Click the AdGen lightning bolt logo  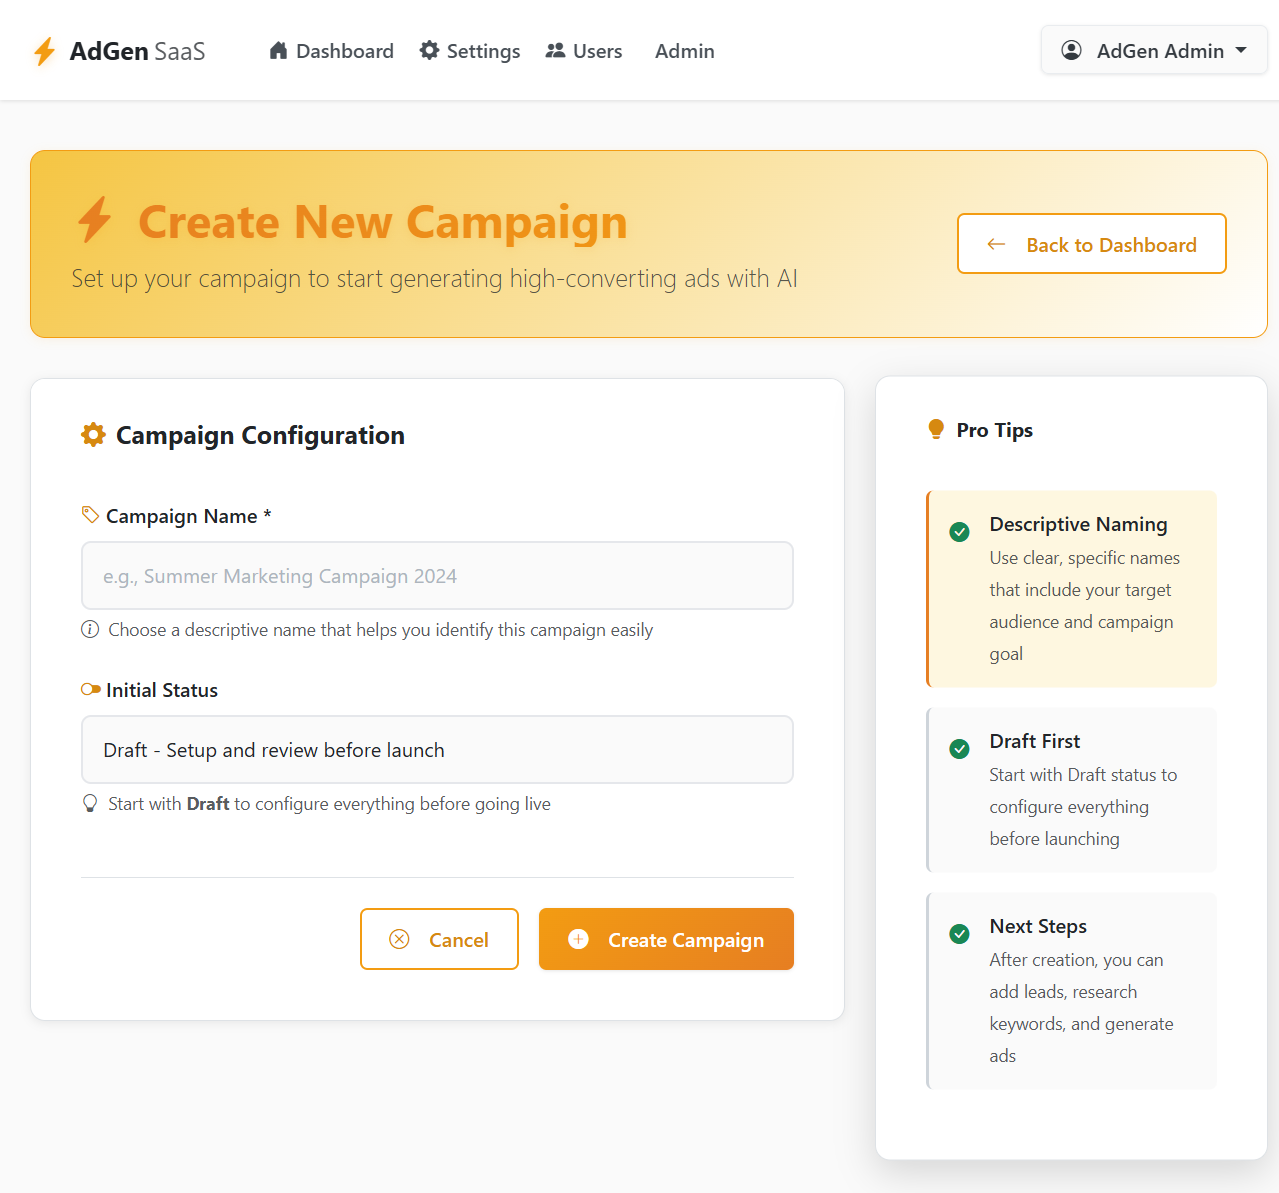44,51
